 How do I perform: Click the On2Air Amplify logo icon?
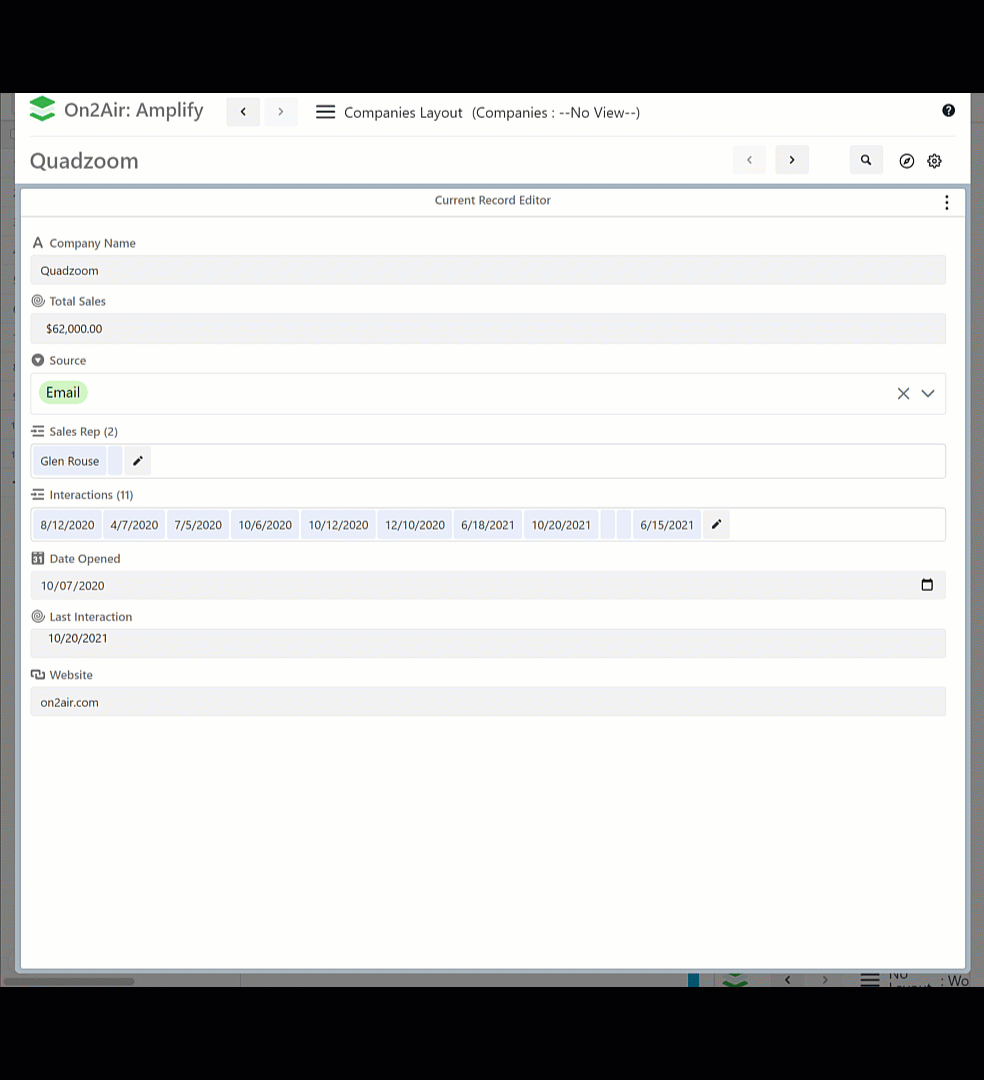[43, 109]
